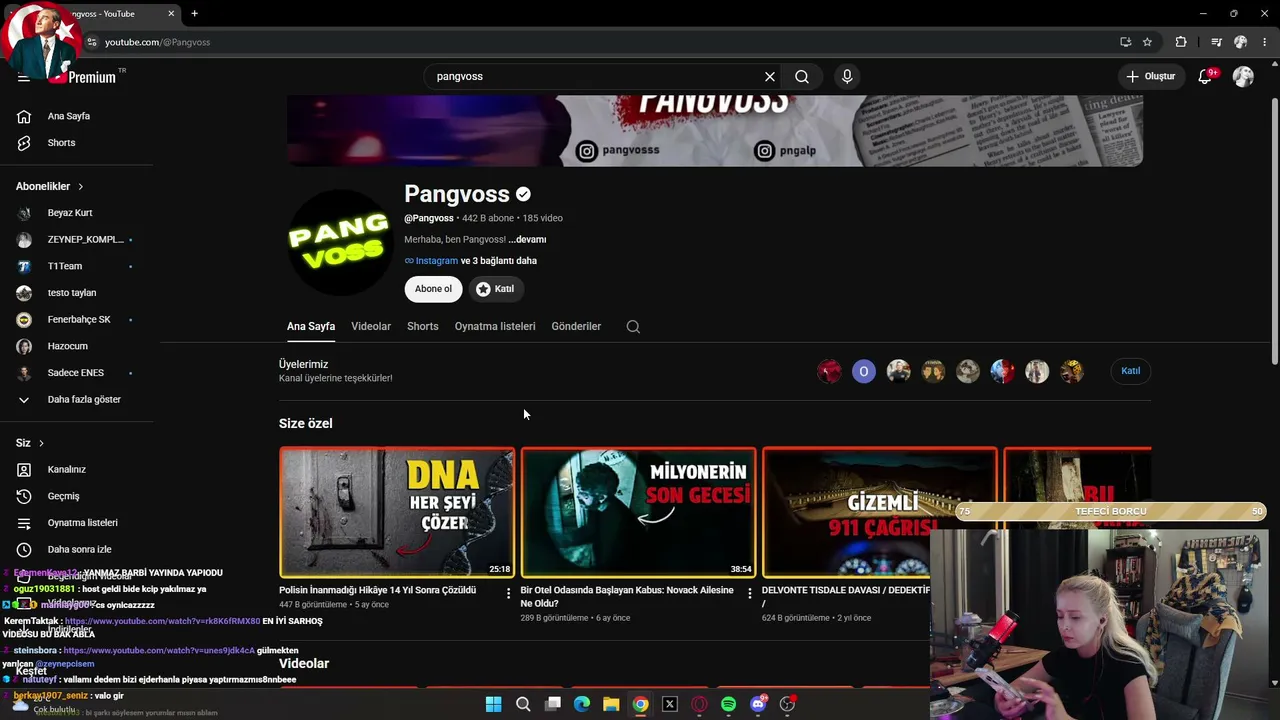Switch to the channel Shorts tab
Viewport: 1280px width, 720px height.
click(x=423, y=326)
